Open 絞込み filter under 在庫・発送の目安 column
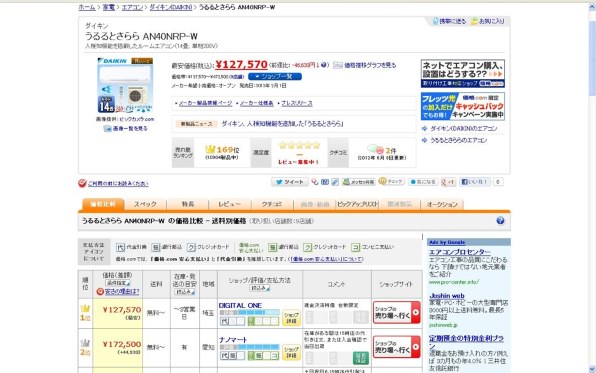 pyautogui.click(x=185, y=292)
